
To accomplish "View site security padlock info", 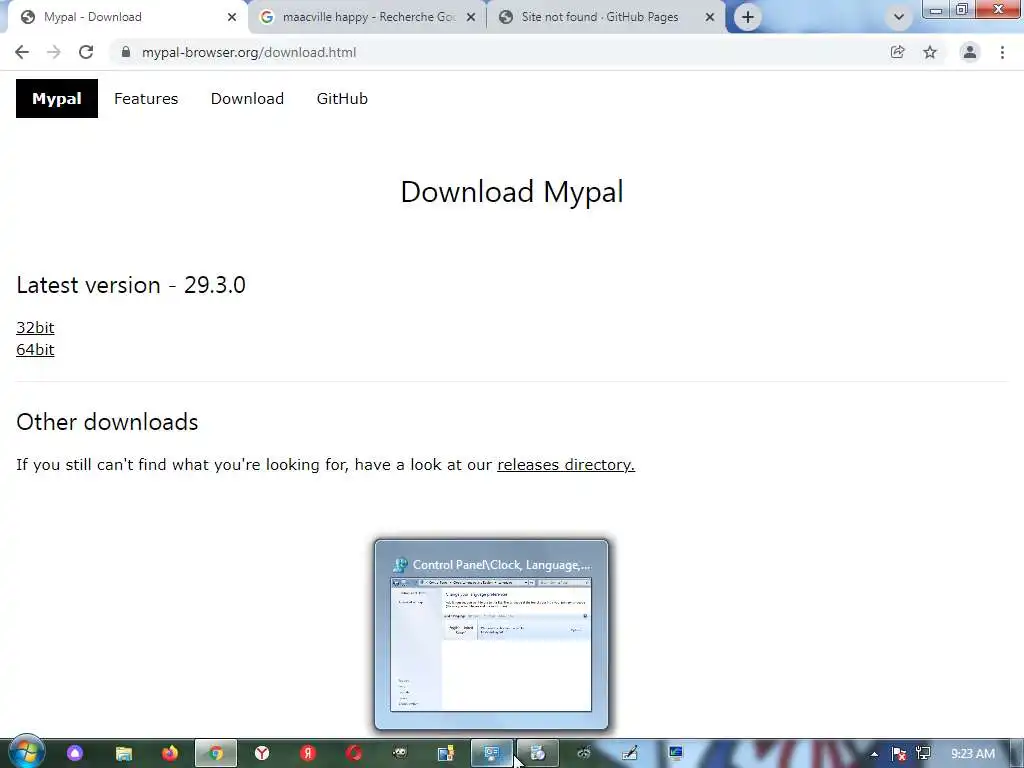I will point(126,52).
